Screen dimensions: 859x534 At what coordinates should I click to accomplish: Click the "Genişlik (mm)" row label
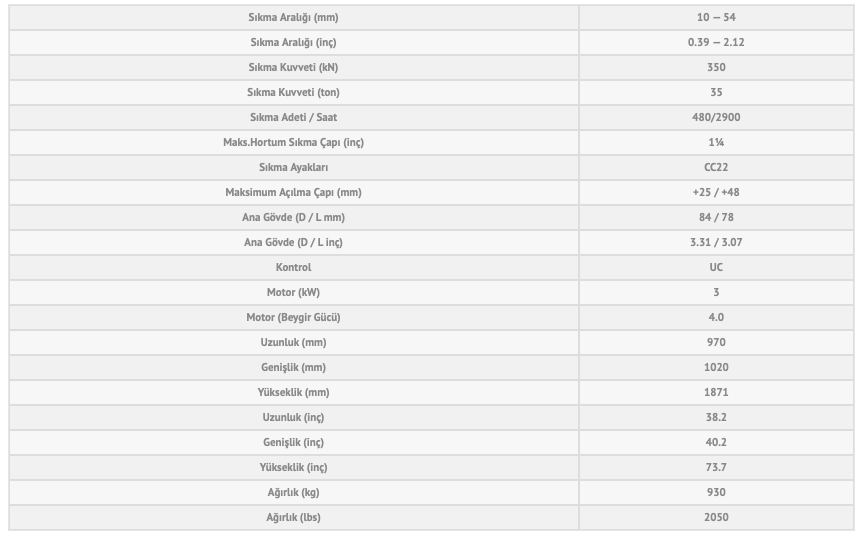(293, 368)
